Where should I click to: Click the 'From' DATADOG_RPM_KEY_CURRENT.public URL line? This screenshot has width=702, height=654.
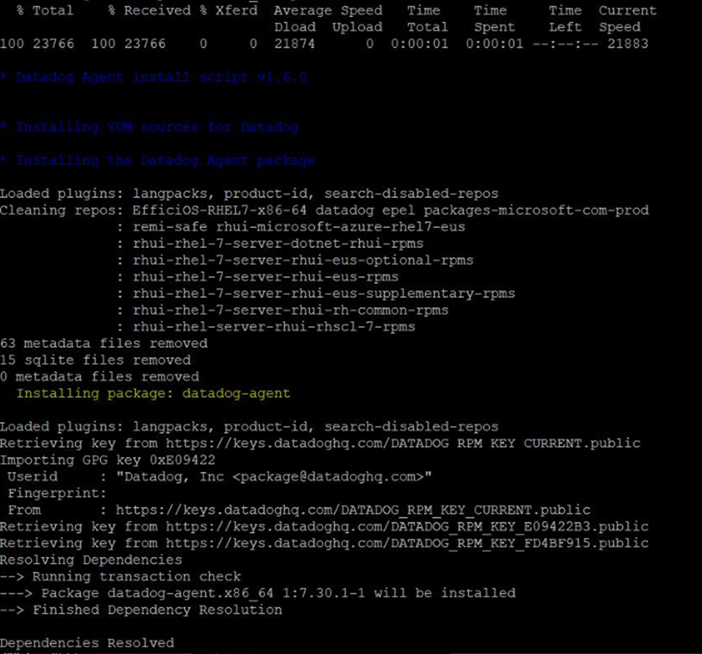point(299,510)
